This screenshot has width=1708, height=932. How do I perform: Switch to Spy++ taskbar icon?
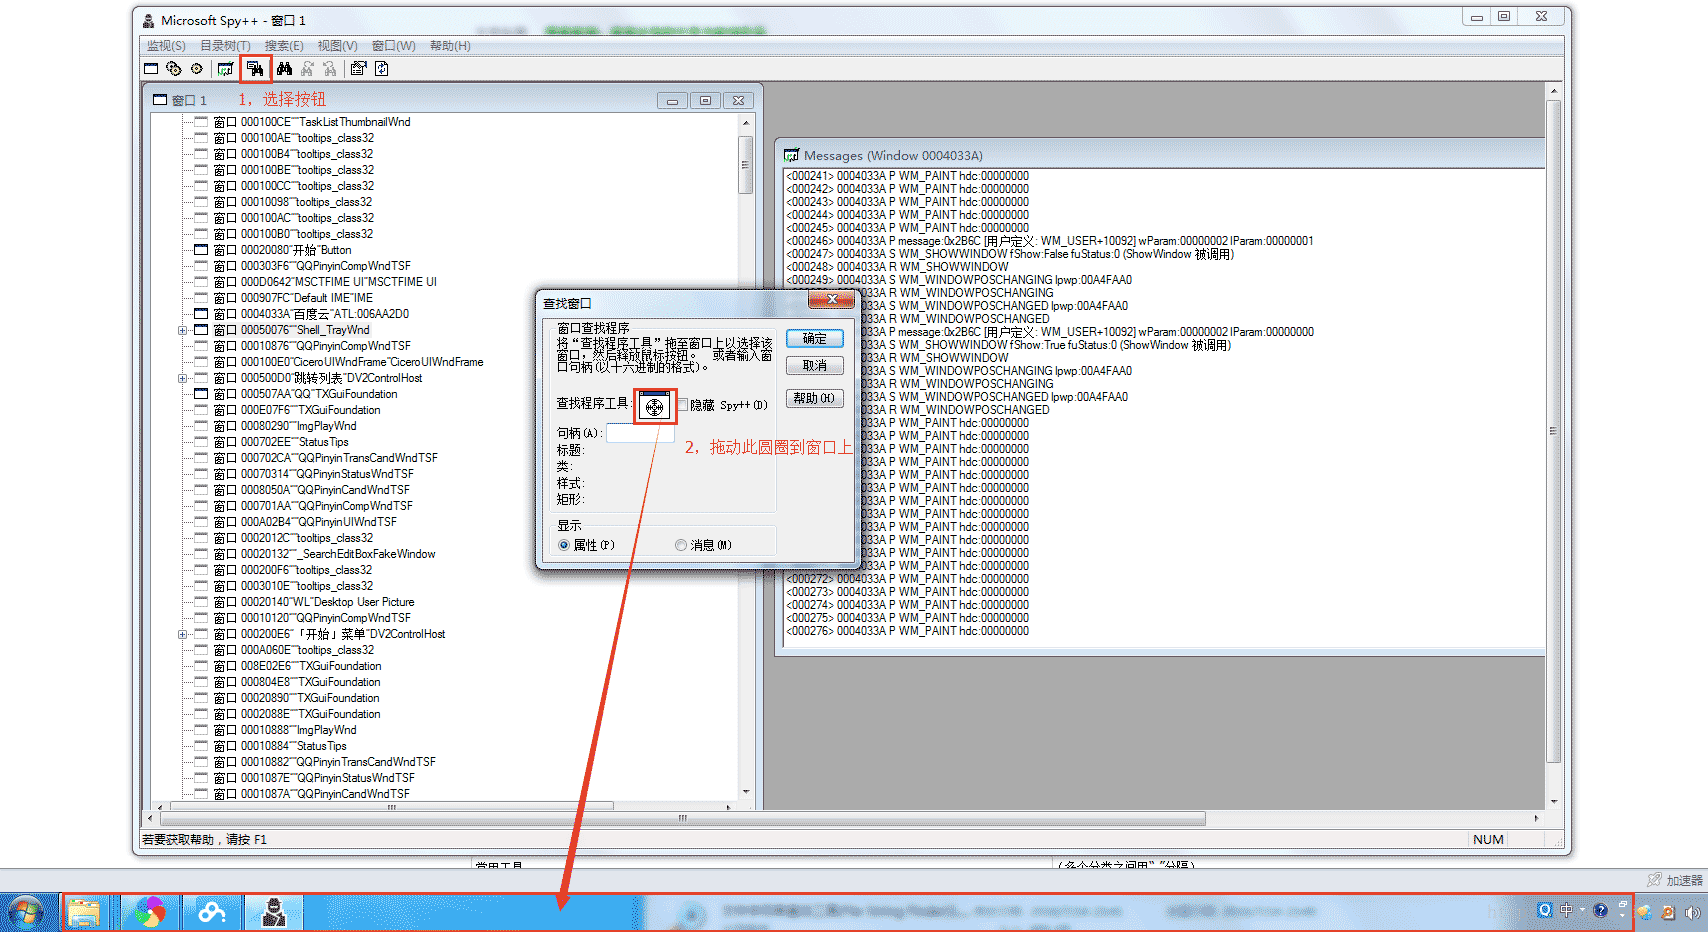pyautogui.click(x=273, y=912)
